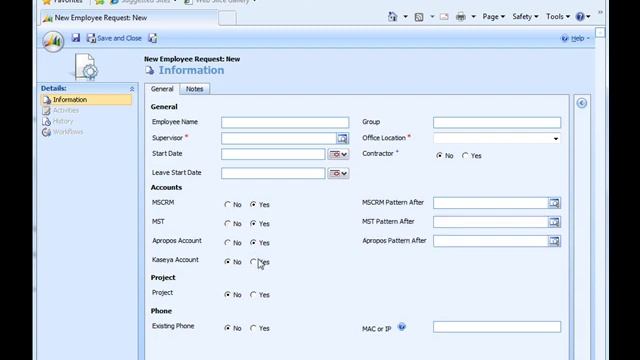Click the RSS feeds icon
Image resolution: width=640 pixels, height=360 pixels.
click(419, 17)
